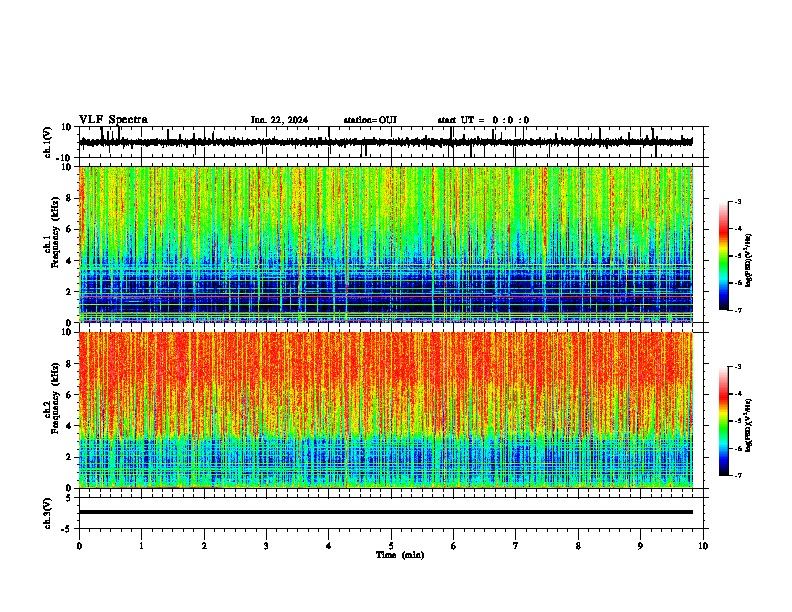Click the flat ch.3 voltage trace
The image size is (792, 612).
[386, 512]
